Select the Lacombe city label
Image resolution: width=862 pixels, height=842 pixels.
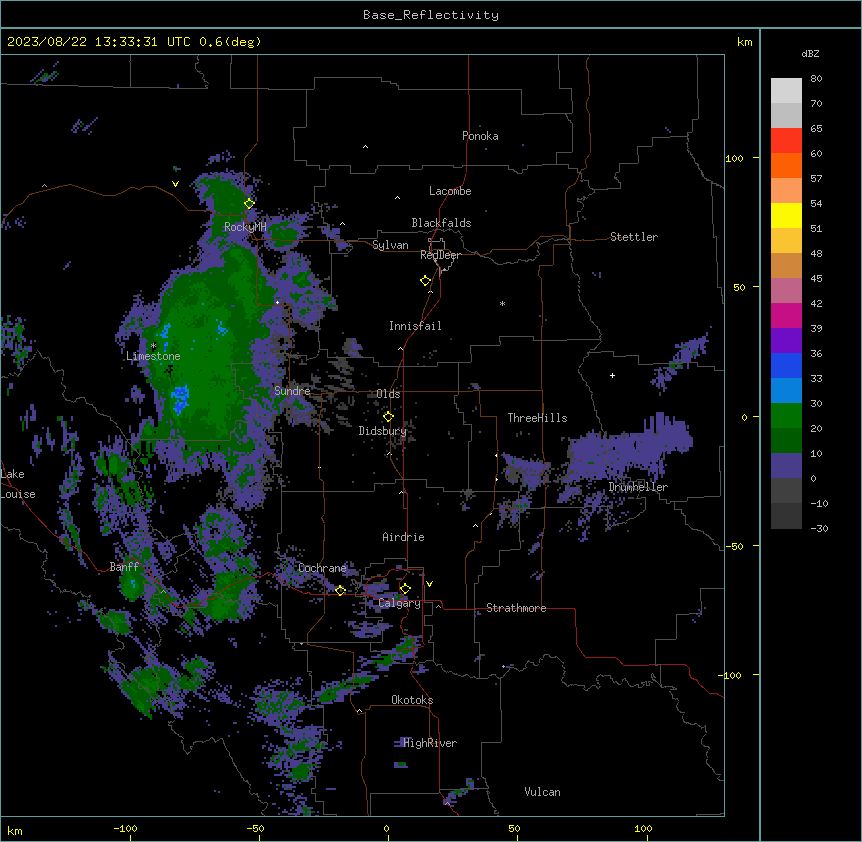[450, 191]
